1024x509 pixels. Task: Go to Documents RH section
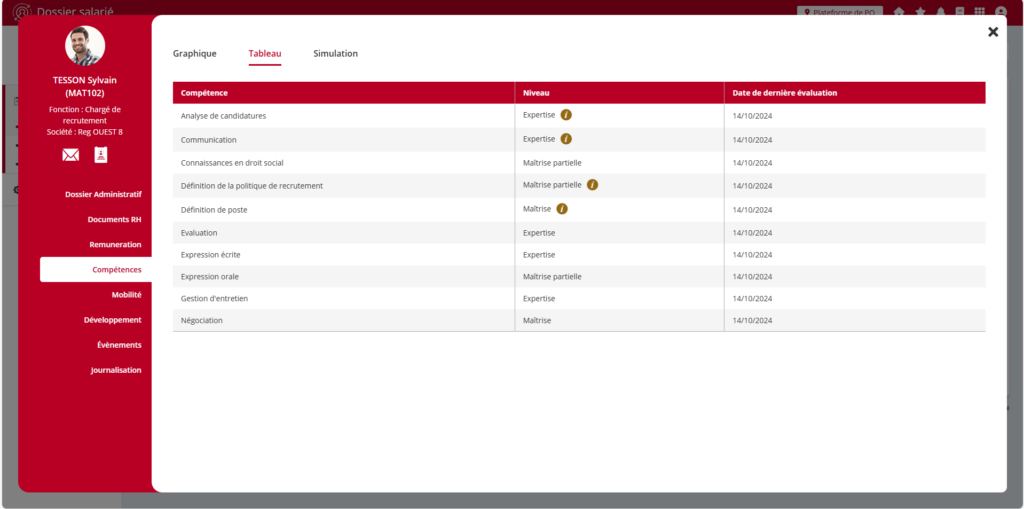click(x=114, y=219)
